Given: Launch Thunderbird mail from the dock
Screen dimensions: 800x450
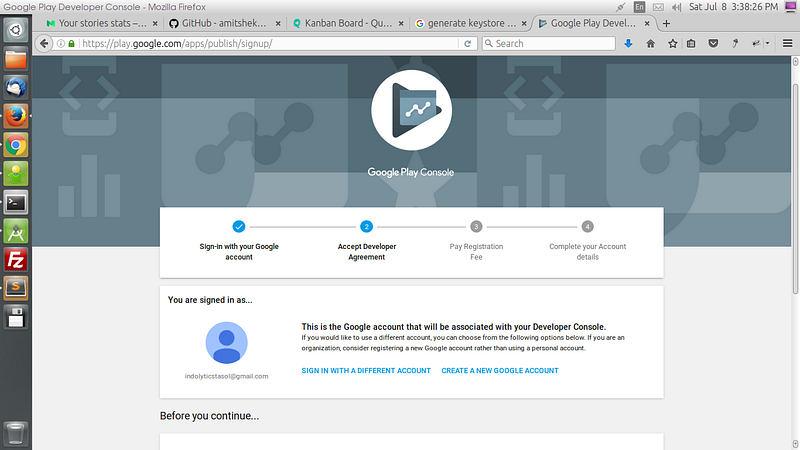Looking at the screenshot, I should (16, 88).
